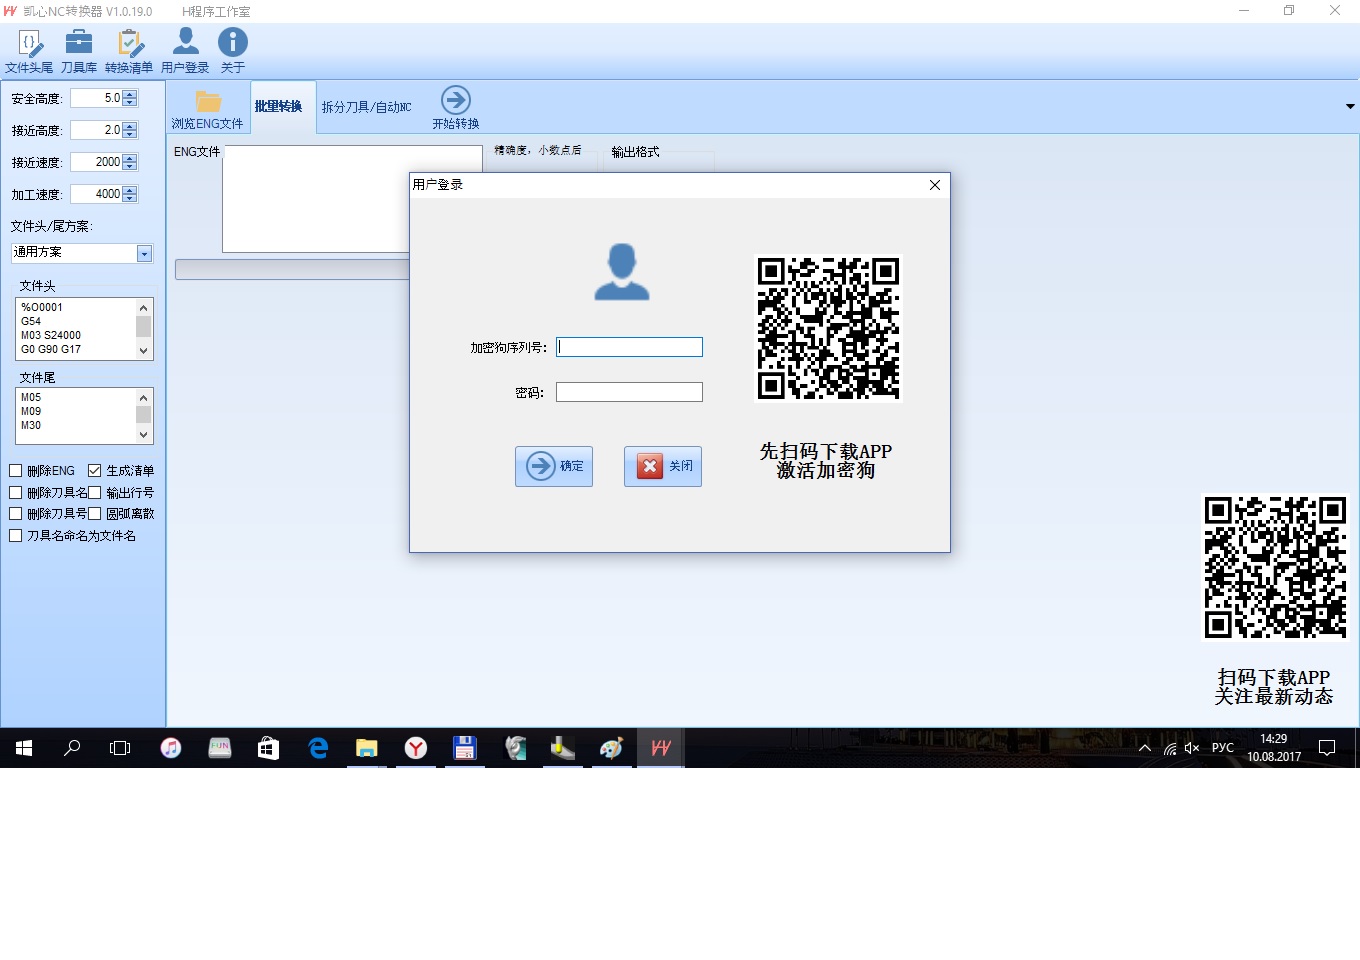This screenshot has height=960, width=1360.
Task: Click the QR code in login dialog
Action: click(828, 328)
